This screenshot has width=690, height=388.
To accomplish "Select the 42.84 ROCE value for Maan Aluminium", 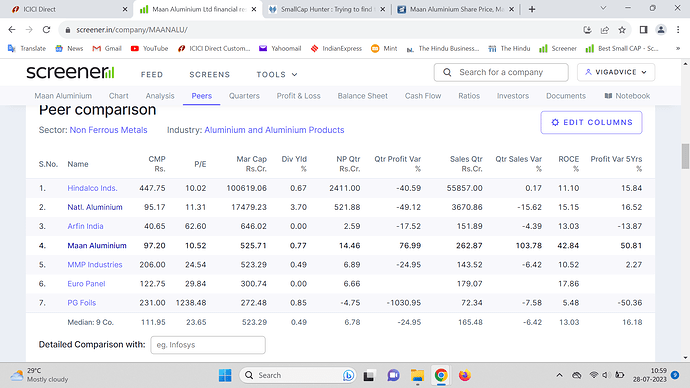I will click(568, 245).
